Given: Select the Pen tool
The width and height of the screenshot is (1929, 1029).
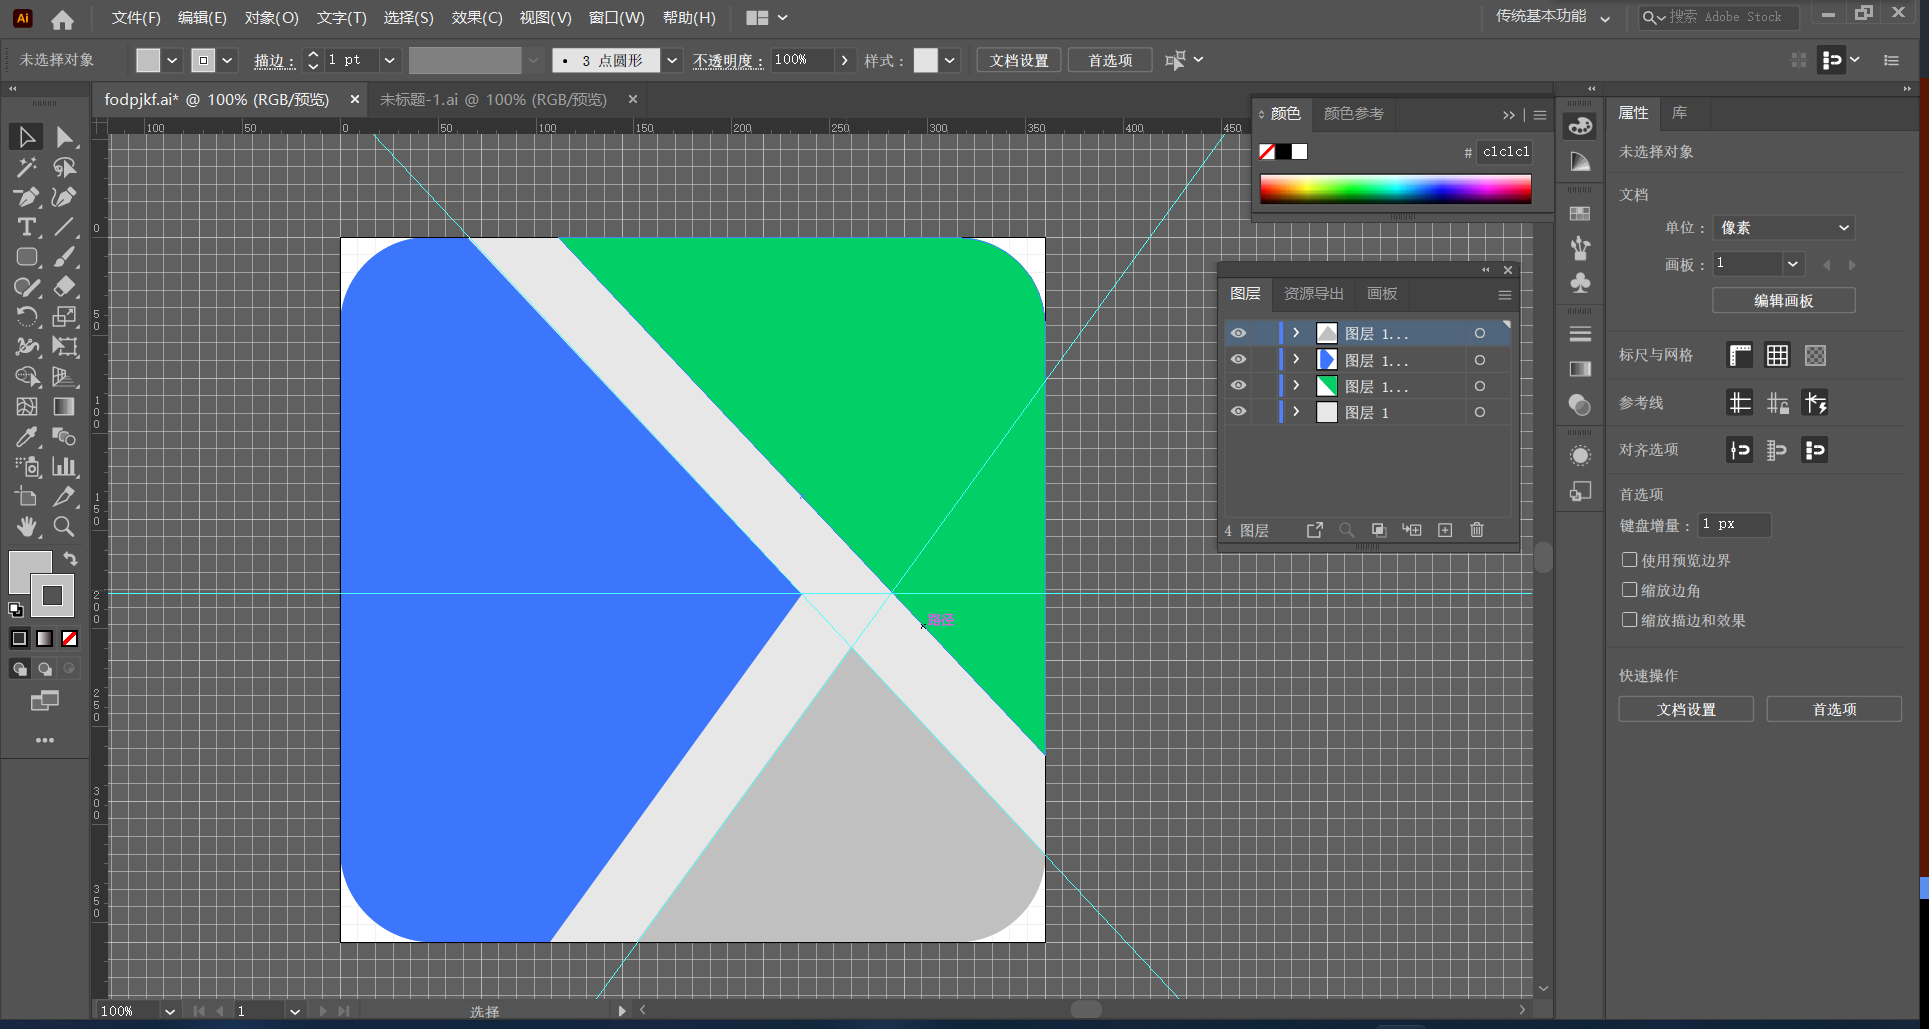Looking at the screenshot, I should (x=27, y=197).
